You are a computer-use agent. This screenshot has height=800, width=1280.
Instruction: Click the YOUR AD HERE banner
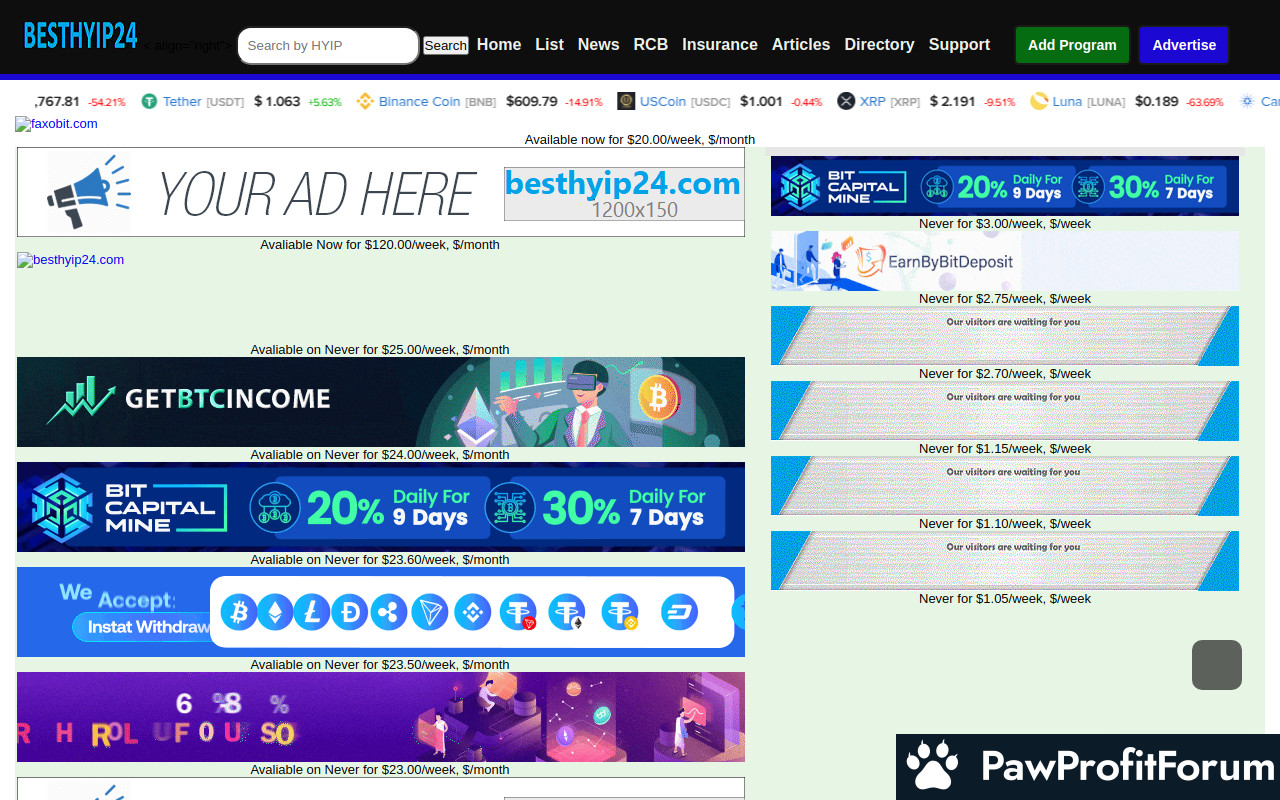coord(381,192)
